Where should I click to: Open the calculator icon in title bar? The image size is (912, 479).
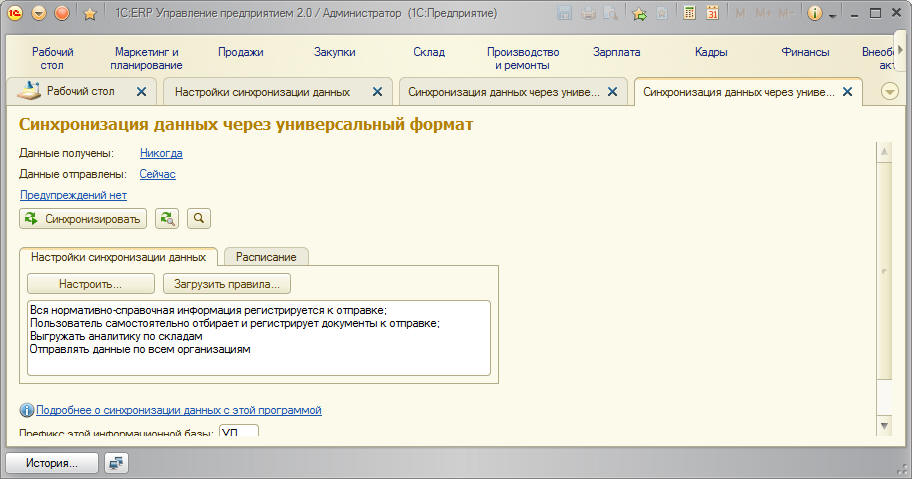pyautogui.click(x=690, y=14)
